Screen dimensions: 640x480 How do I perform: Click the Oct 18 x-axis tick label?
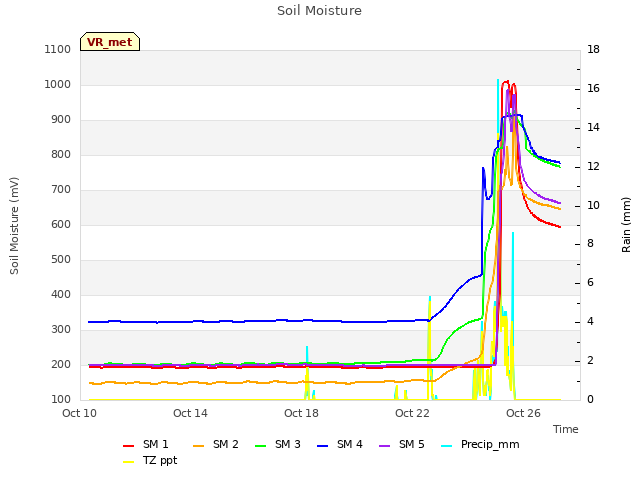(x=301, y=413)
